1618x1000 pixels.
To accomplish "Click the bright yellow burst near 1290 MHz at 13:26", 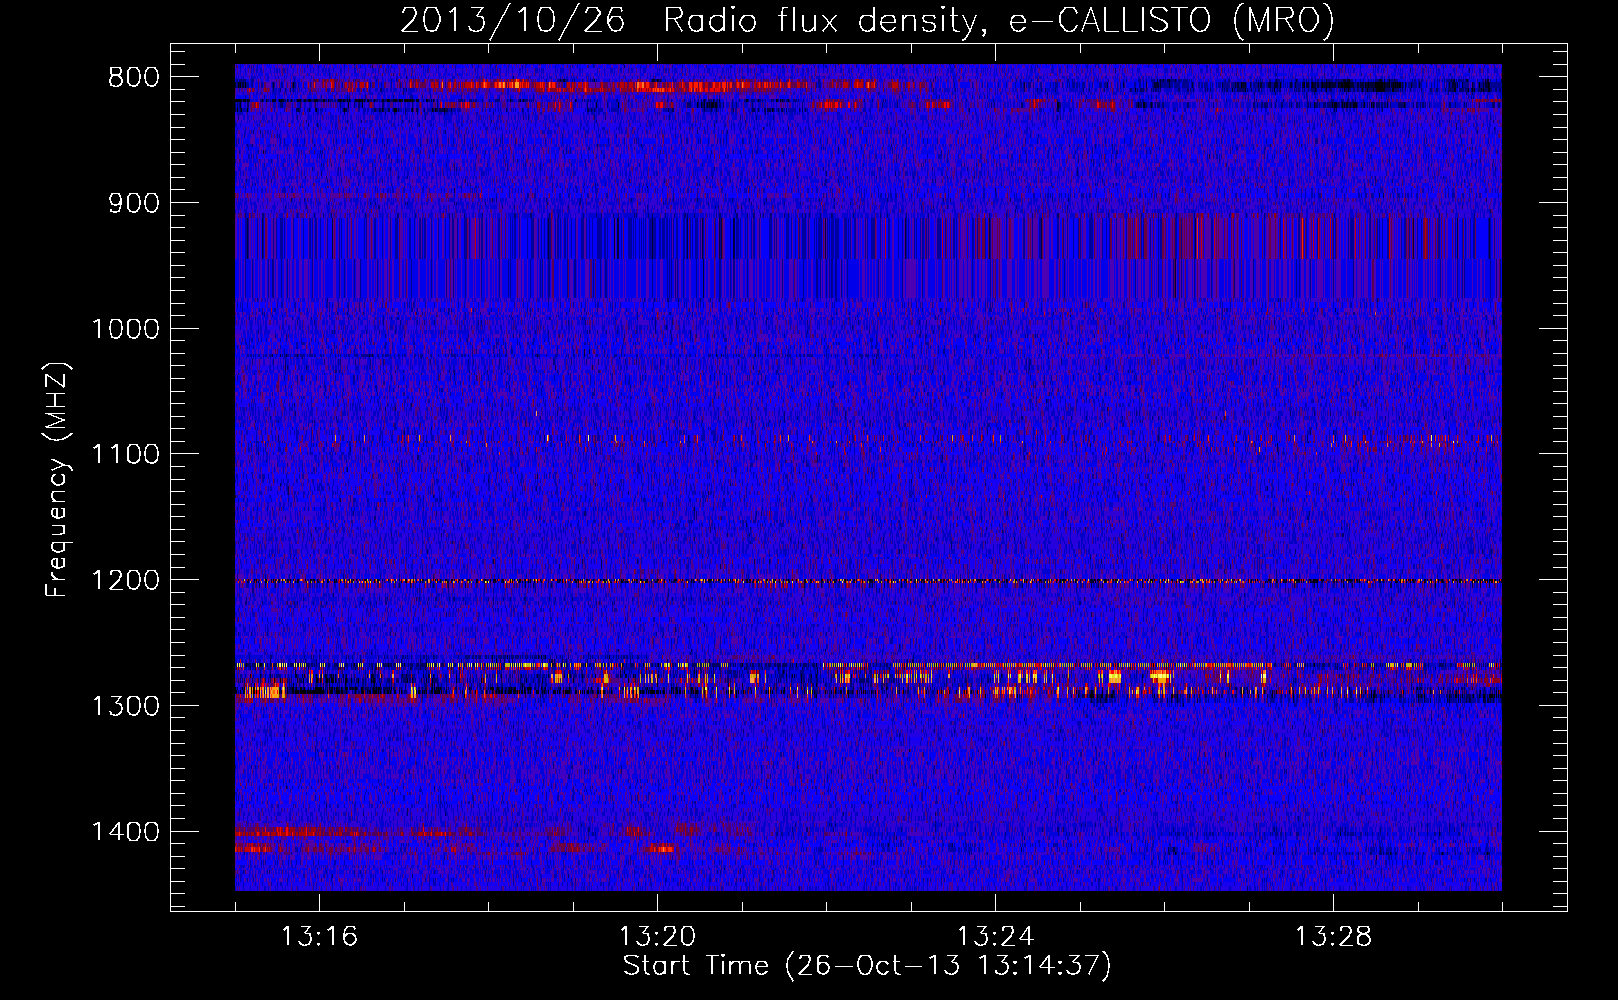I will coord(1160,677).
